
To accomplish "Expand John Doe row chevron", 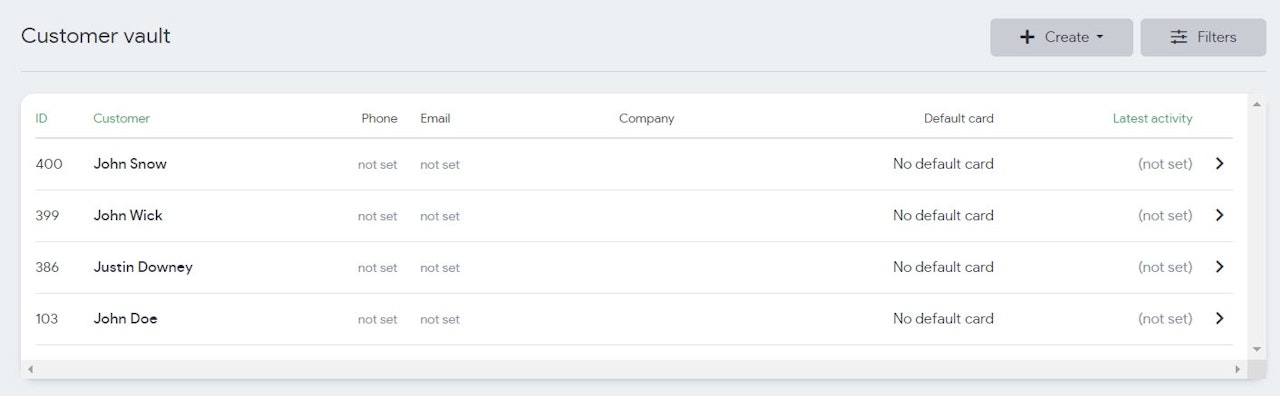I will tap(1219, 318).
